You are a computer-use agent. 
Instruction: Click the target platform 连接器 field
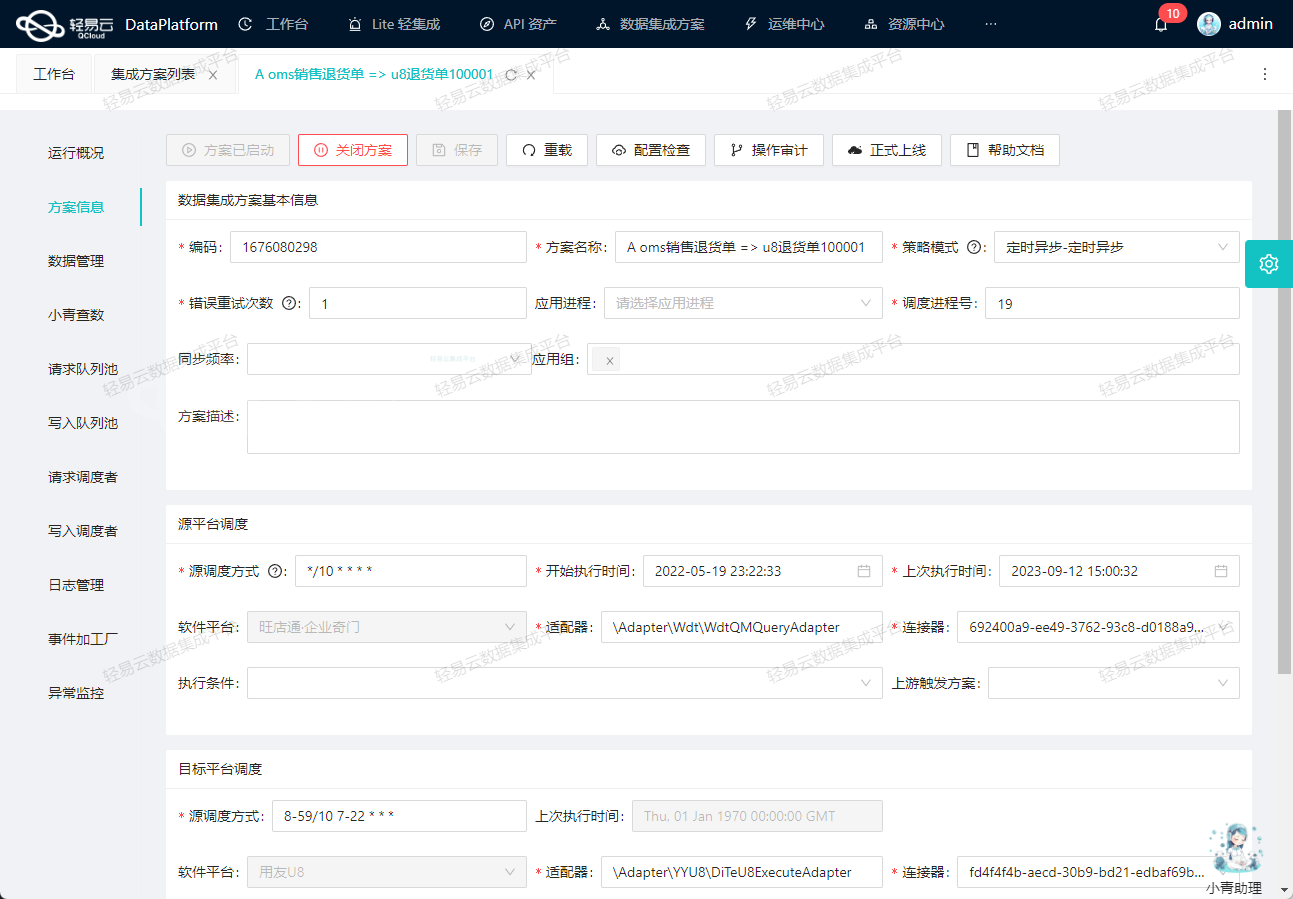(x=1098, y=872)
